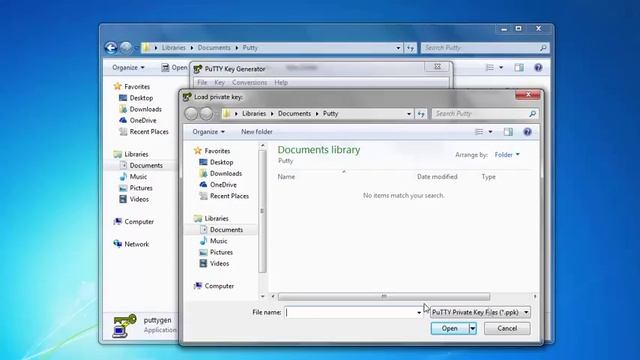Open dialog view options dropdown arrow
Viewport: 640px width, 360px height.
tap(490, 132)
